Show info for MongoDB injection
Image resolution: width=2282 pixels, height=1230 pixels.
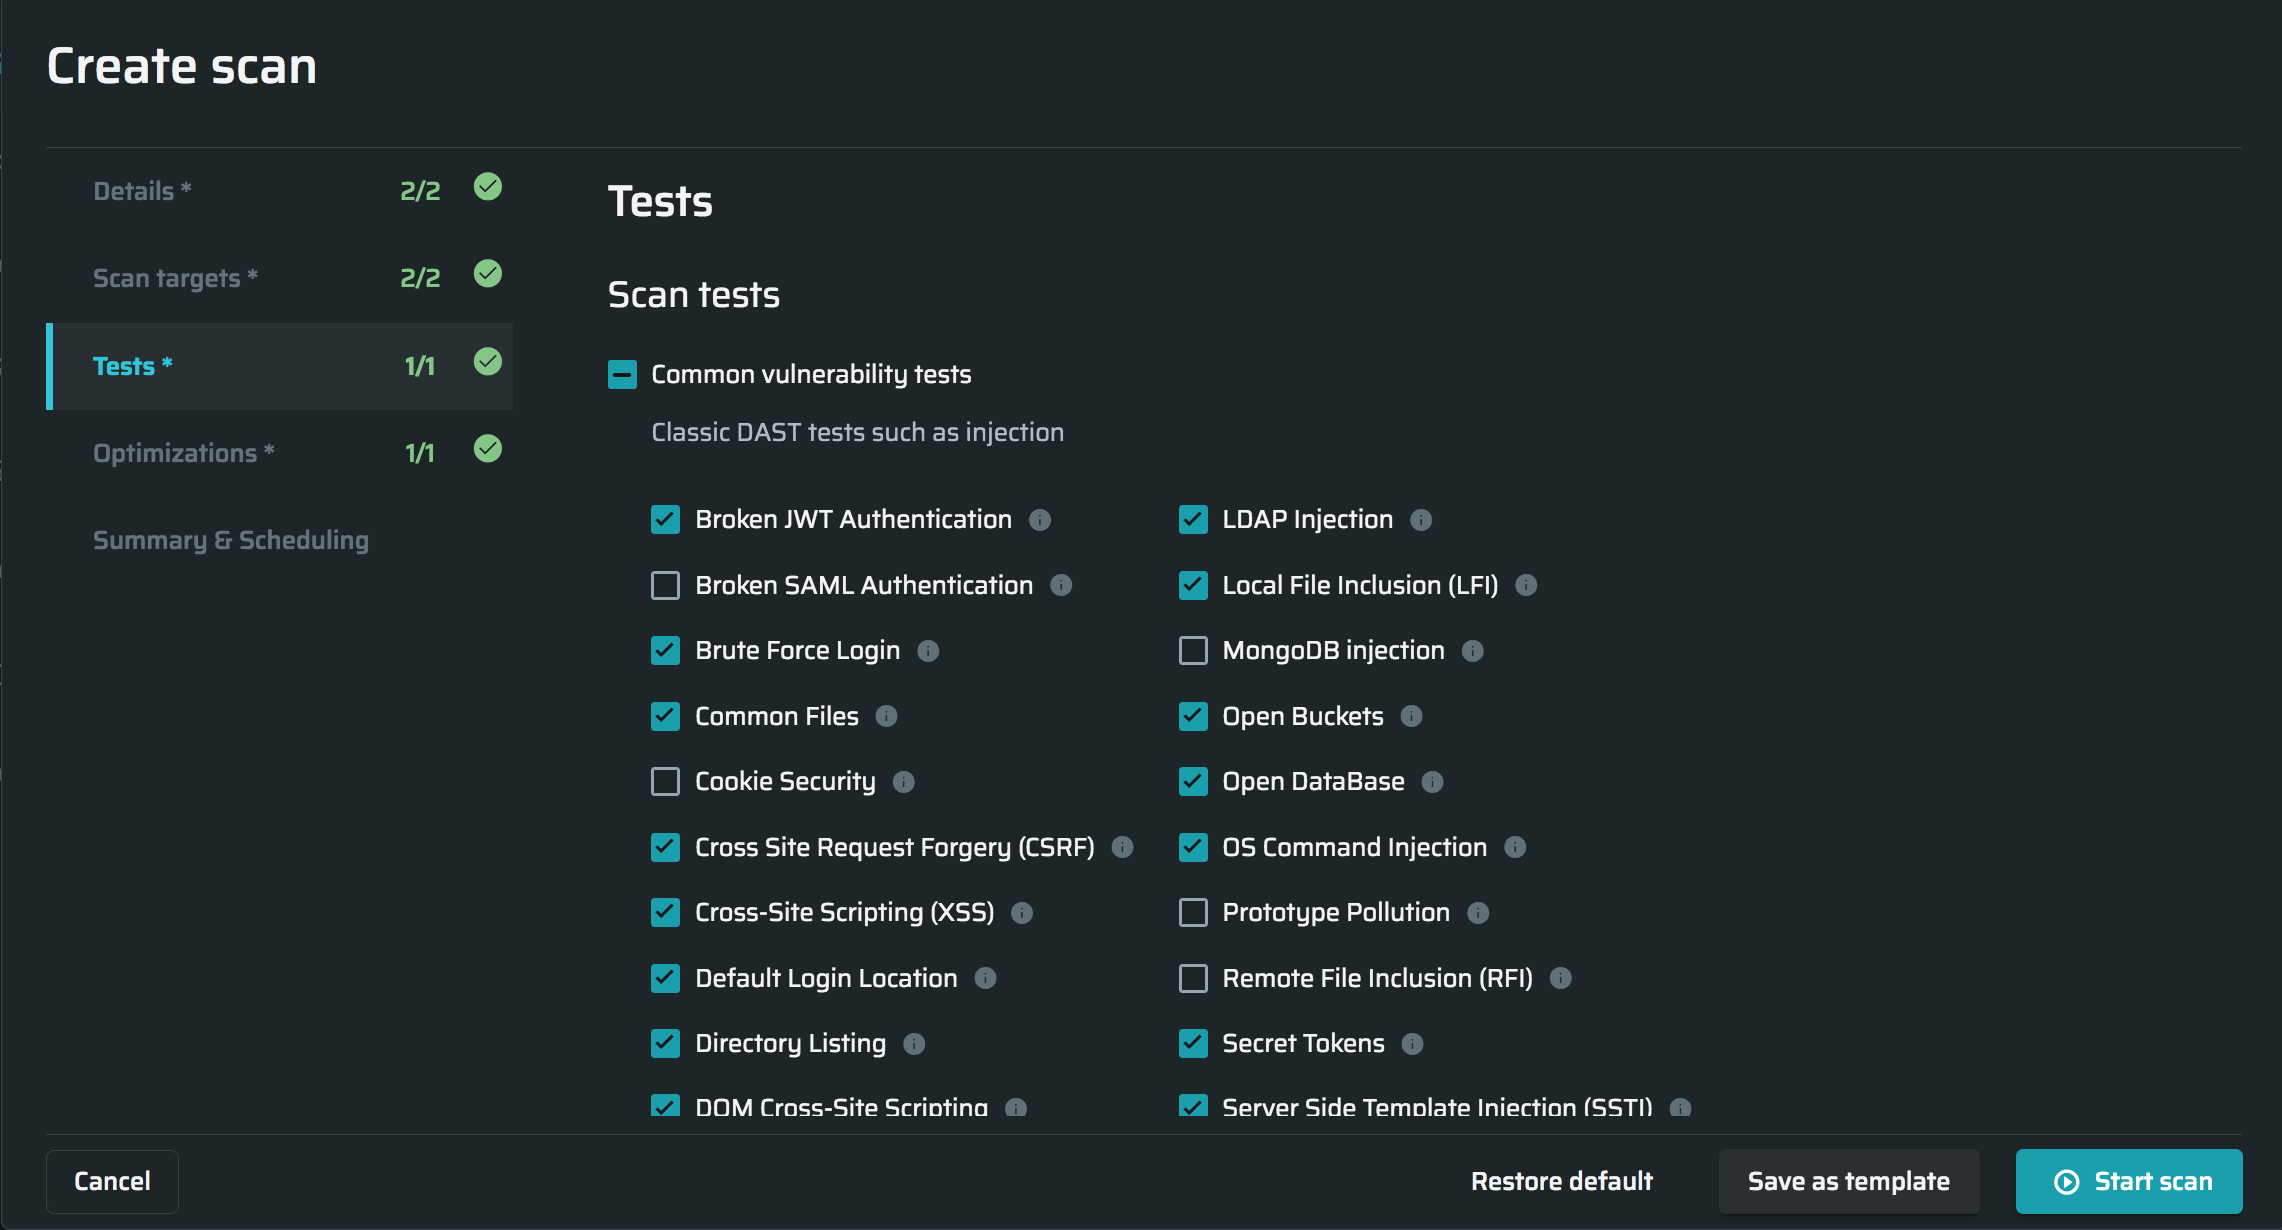[1473, 651]
